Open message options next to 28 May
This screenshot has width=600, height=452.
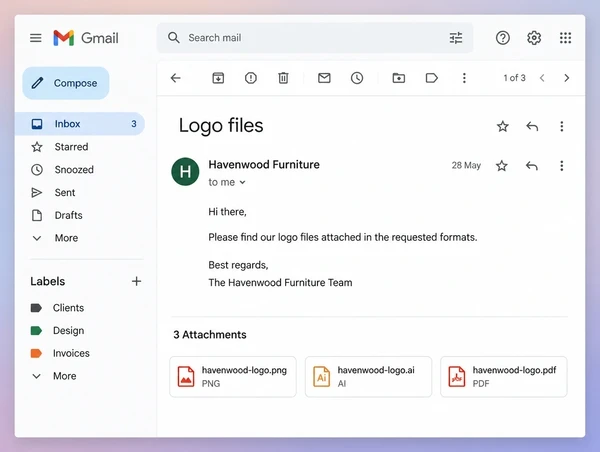click(562, 166)
